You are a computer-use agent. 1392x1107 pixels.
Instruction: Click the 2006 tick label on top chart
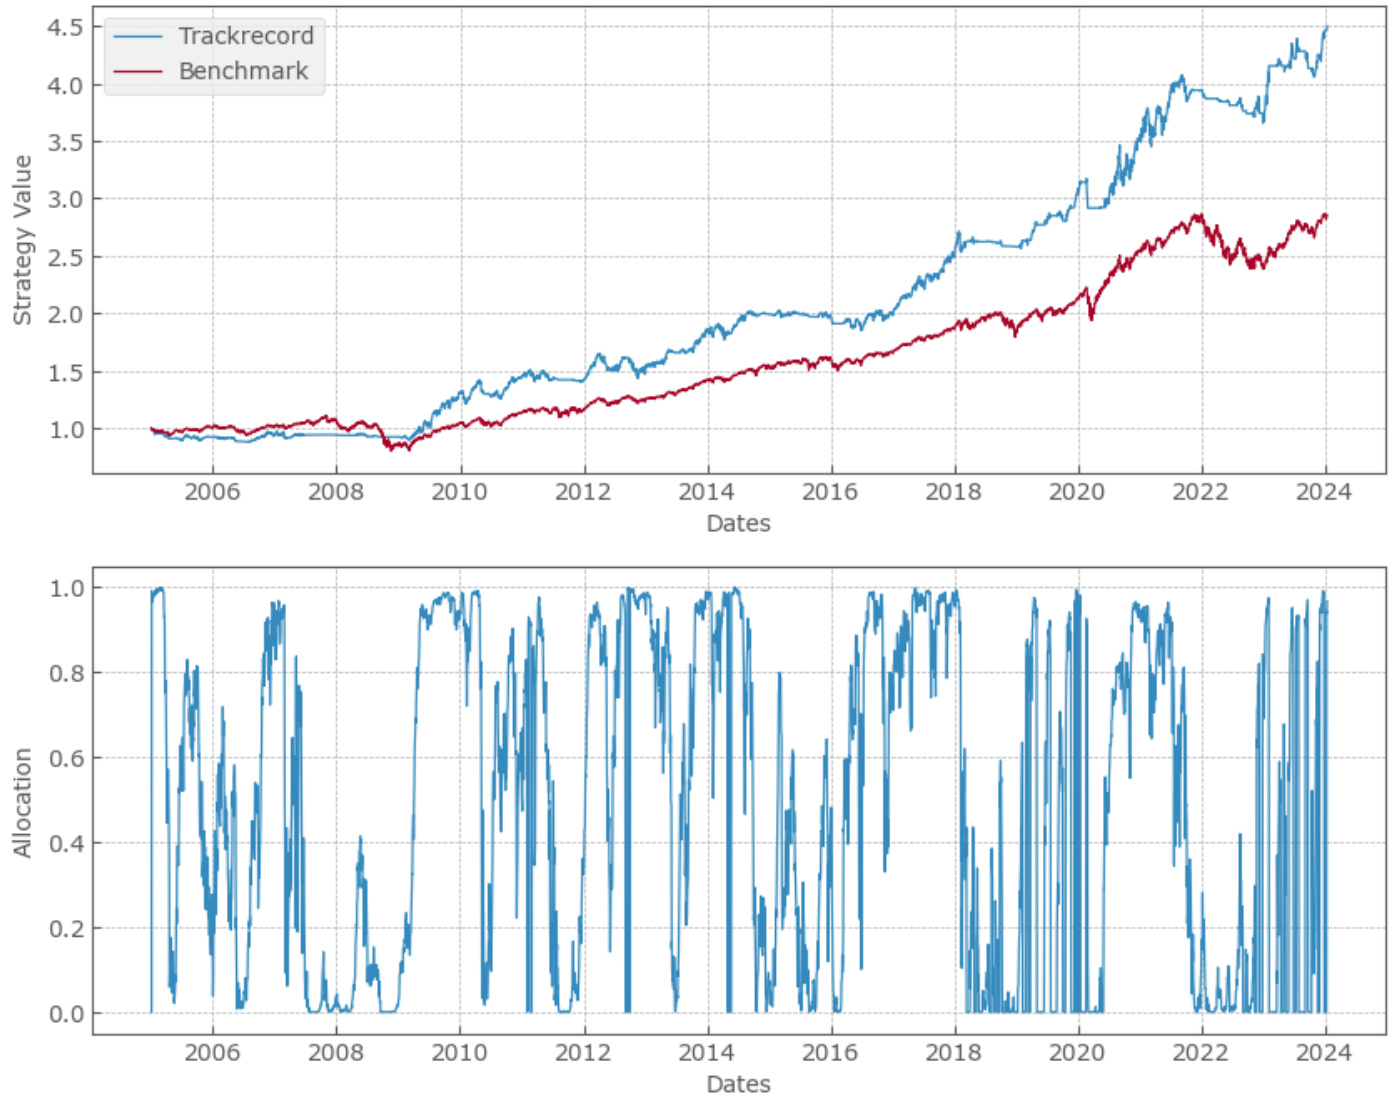(x=212, y=492)
